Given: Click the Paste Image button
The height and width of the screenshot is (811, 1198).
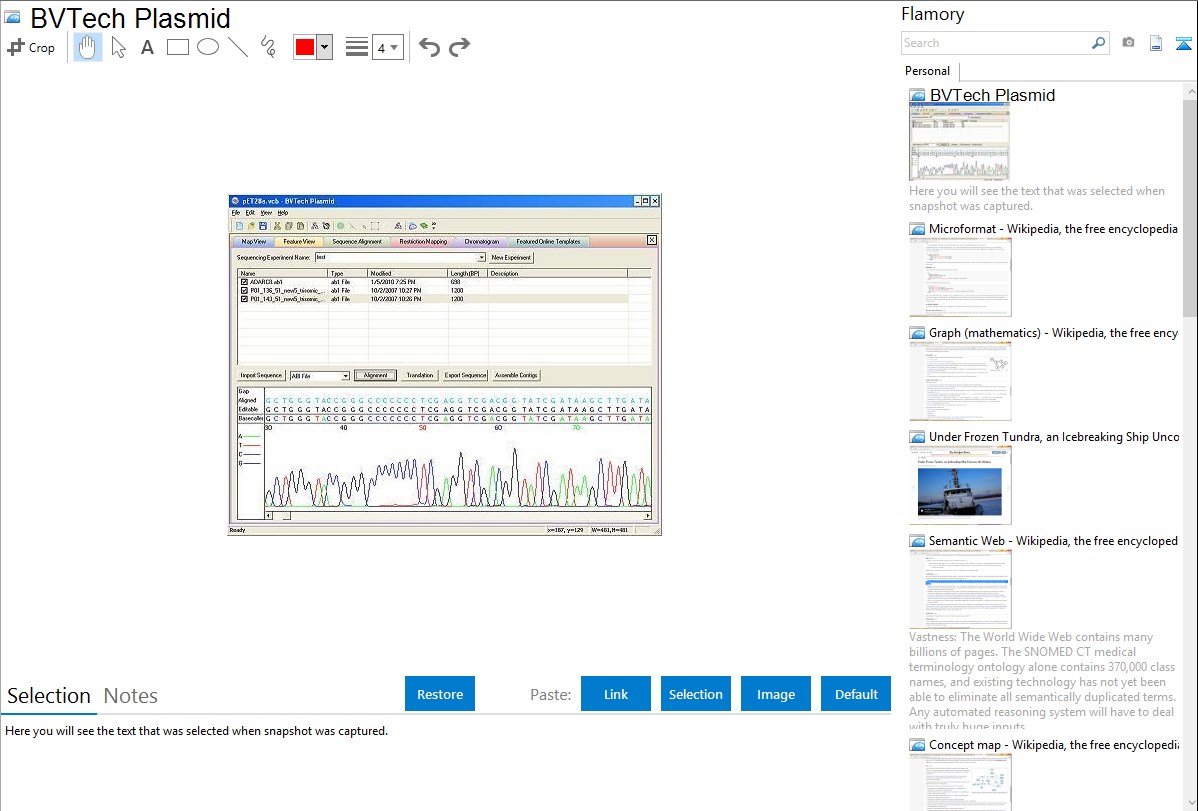Looking at the screenshot, I should 775,694.
